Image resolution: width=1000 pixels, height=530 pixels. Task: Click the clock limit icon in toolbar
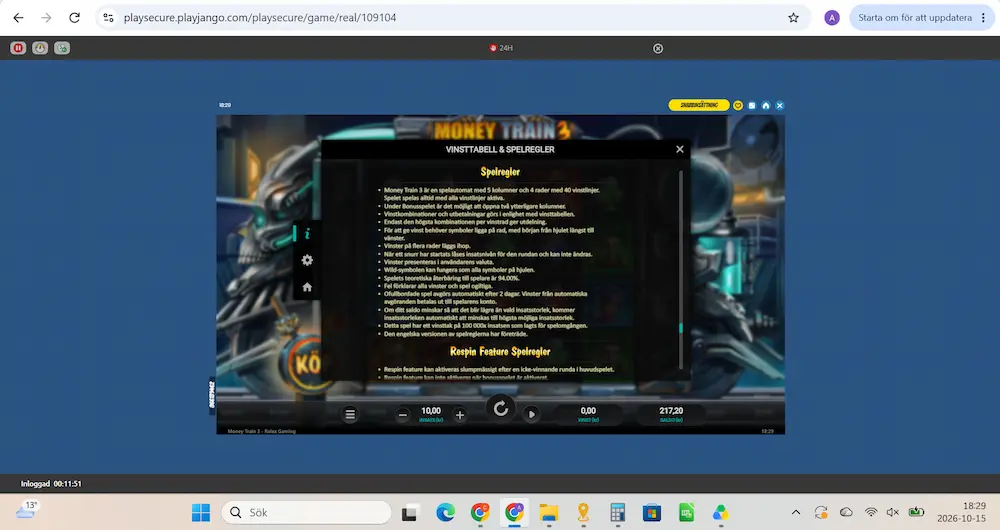(x=40, y=48)
